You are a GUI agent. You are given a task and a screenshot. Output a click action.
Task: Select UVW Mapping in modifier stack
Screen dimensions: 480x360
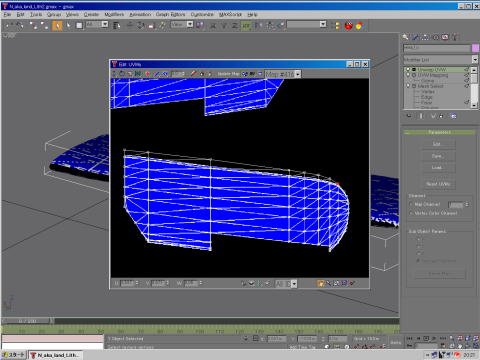tap(433, 75)
